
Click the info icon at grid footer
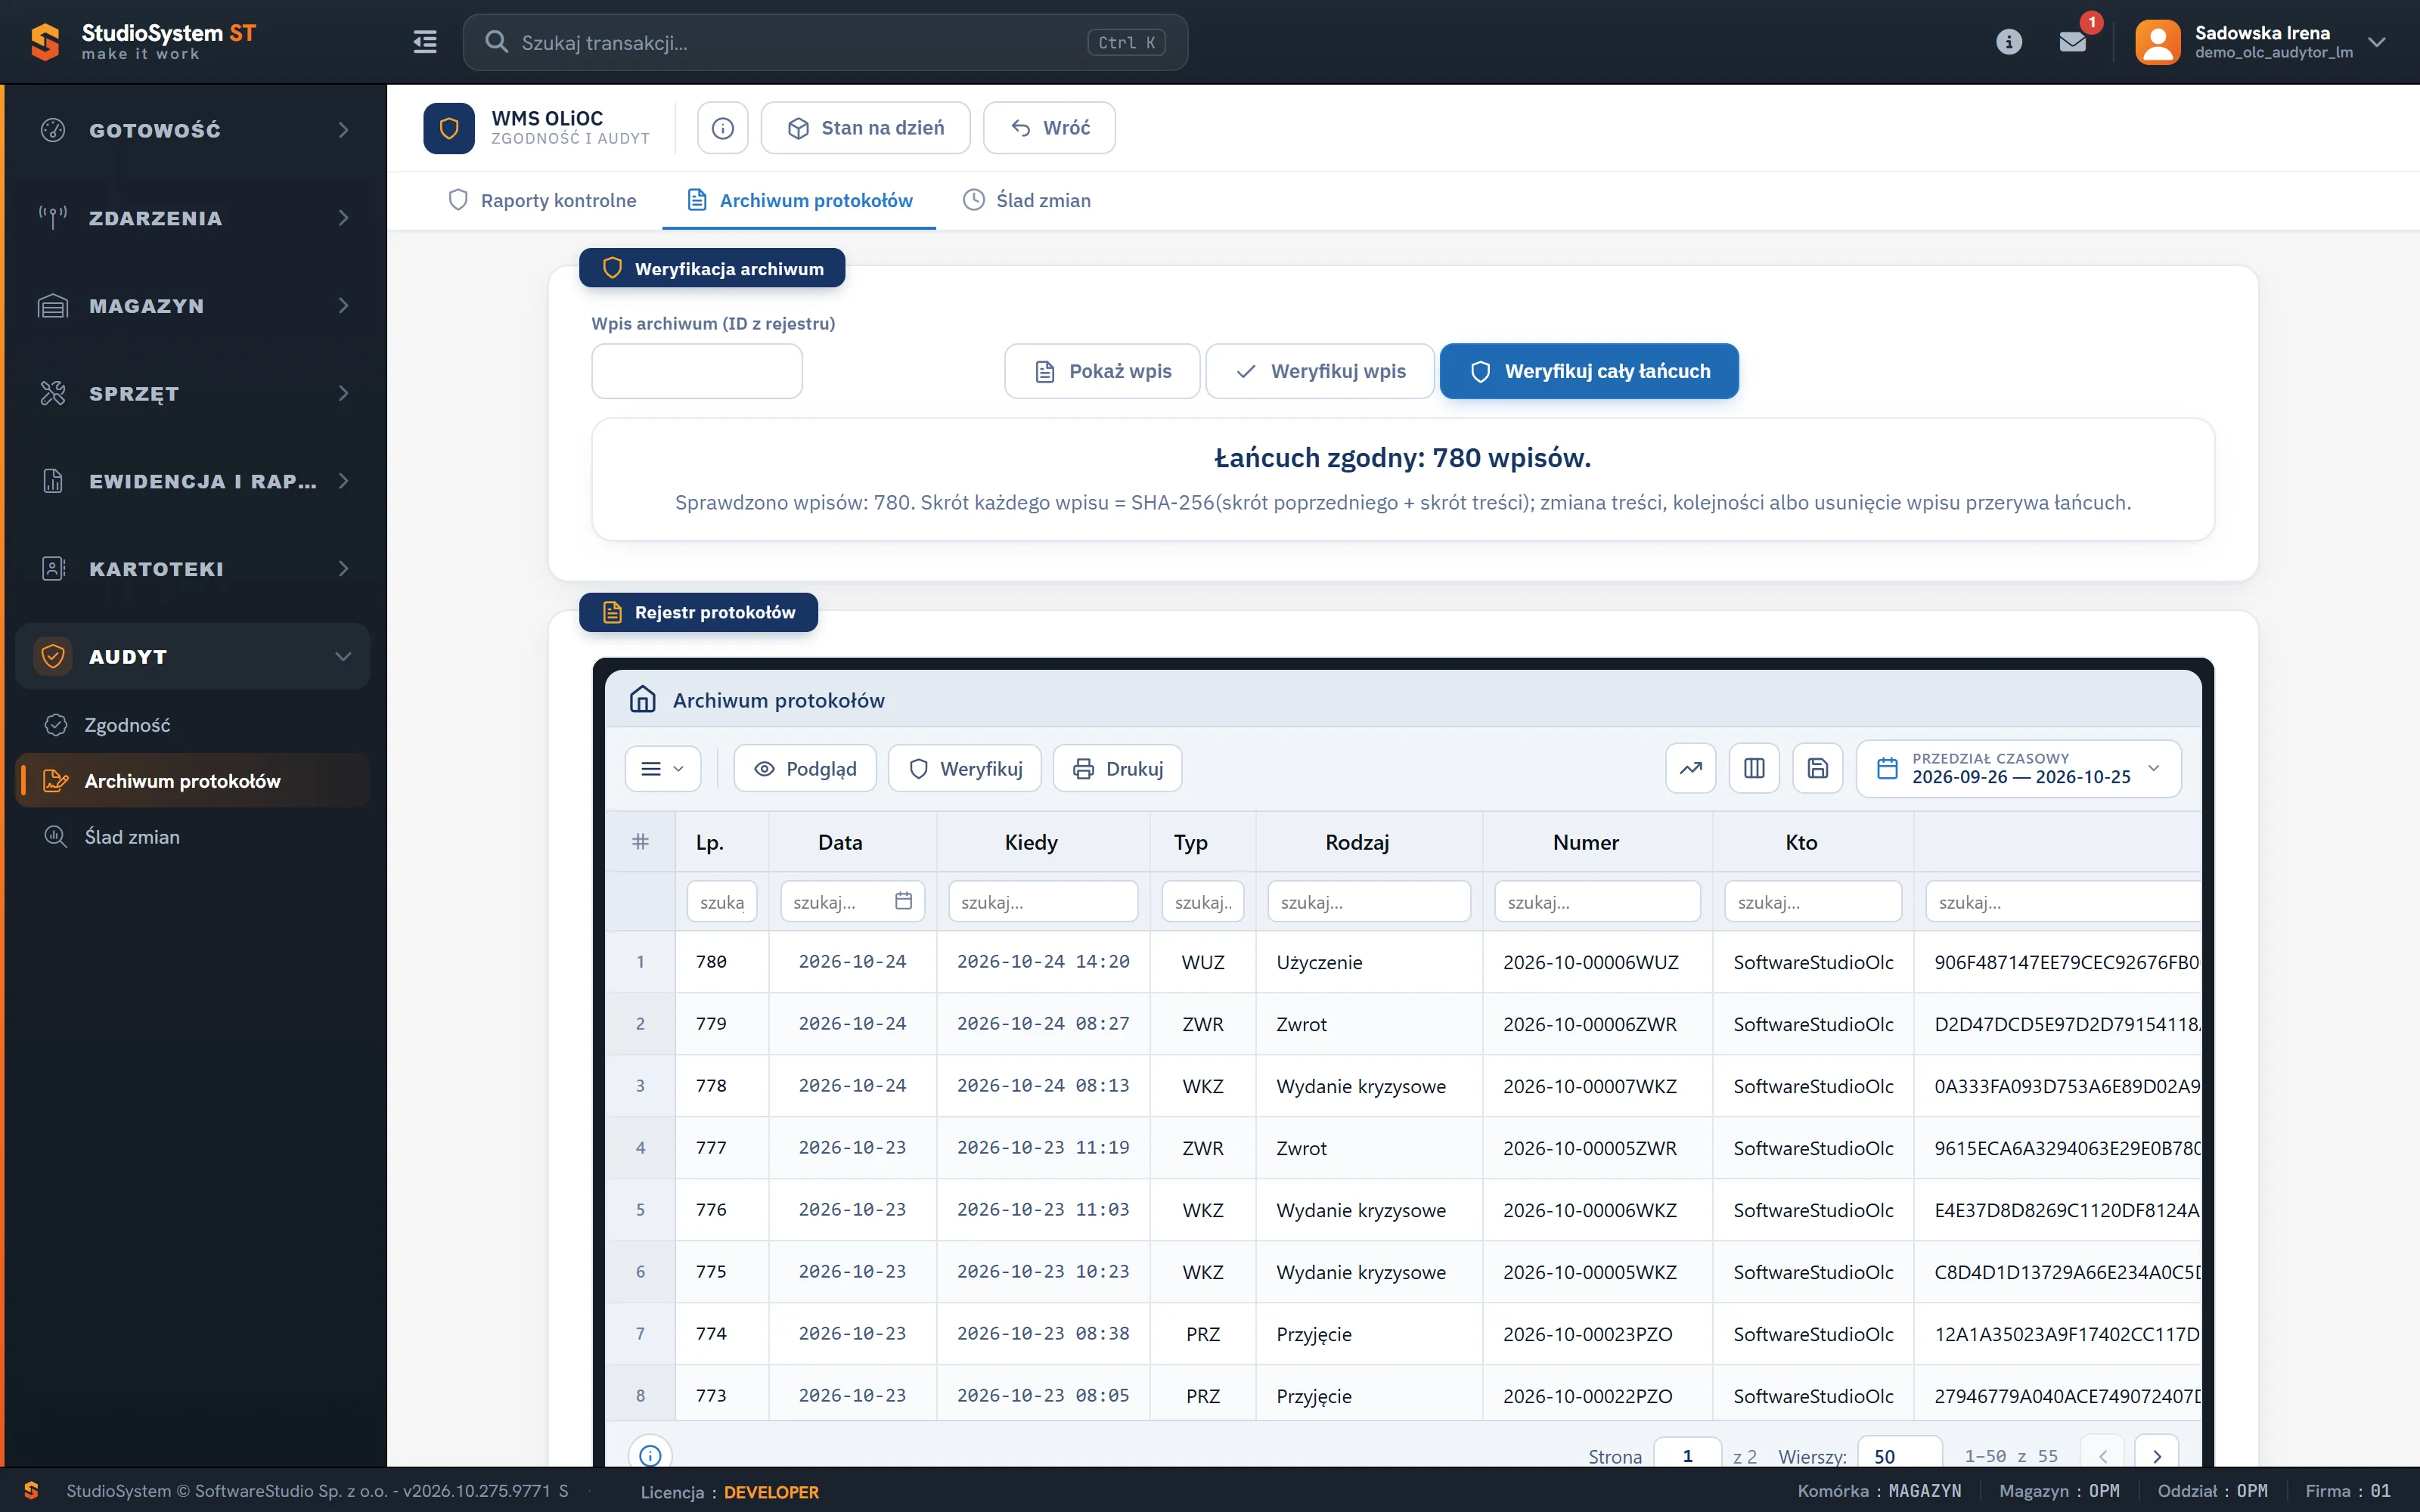pos(650,1455)
